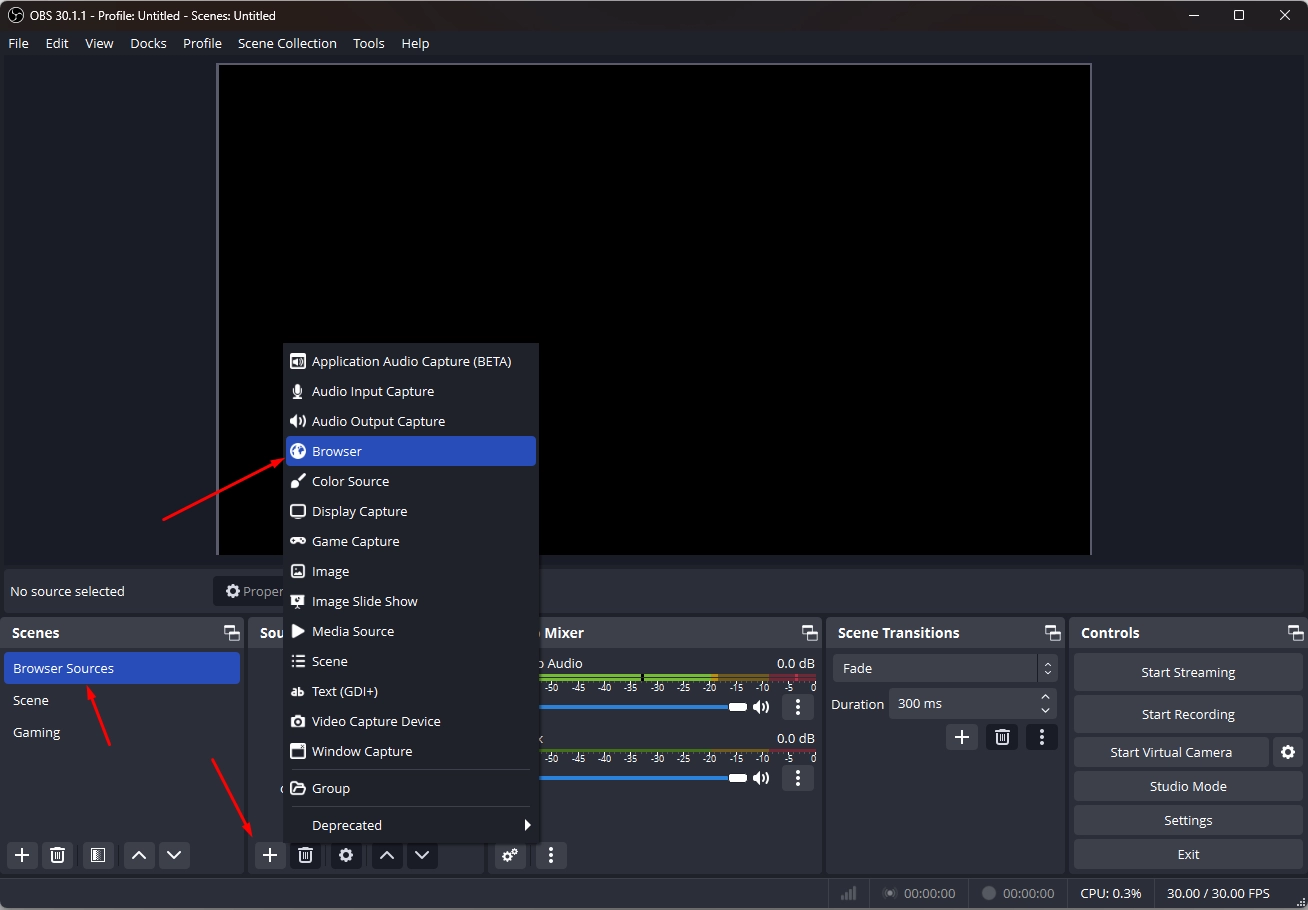Add a Text (GDI+) source
The width and height of the screenshot is (1308, 910).
point(411,691)
